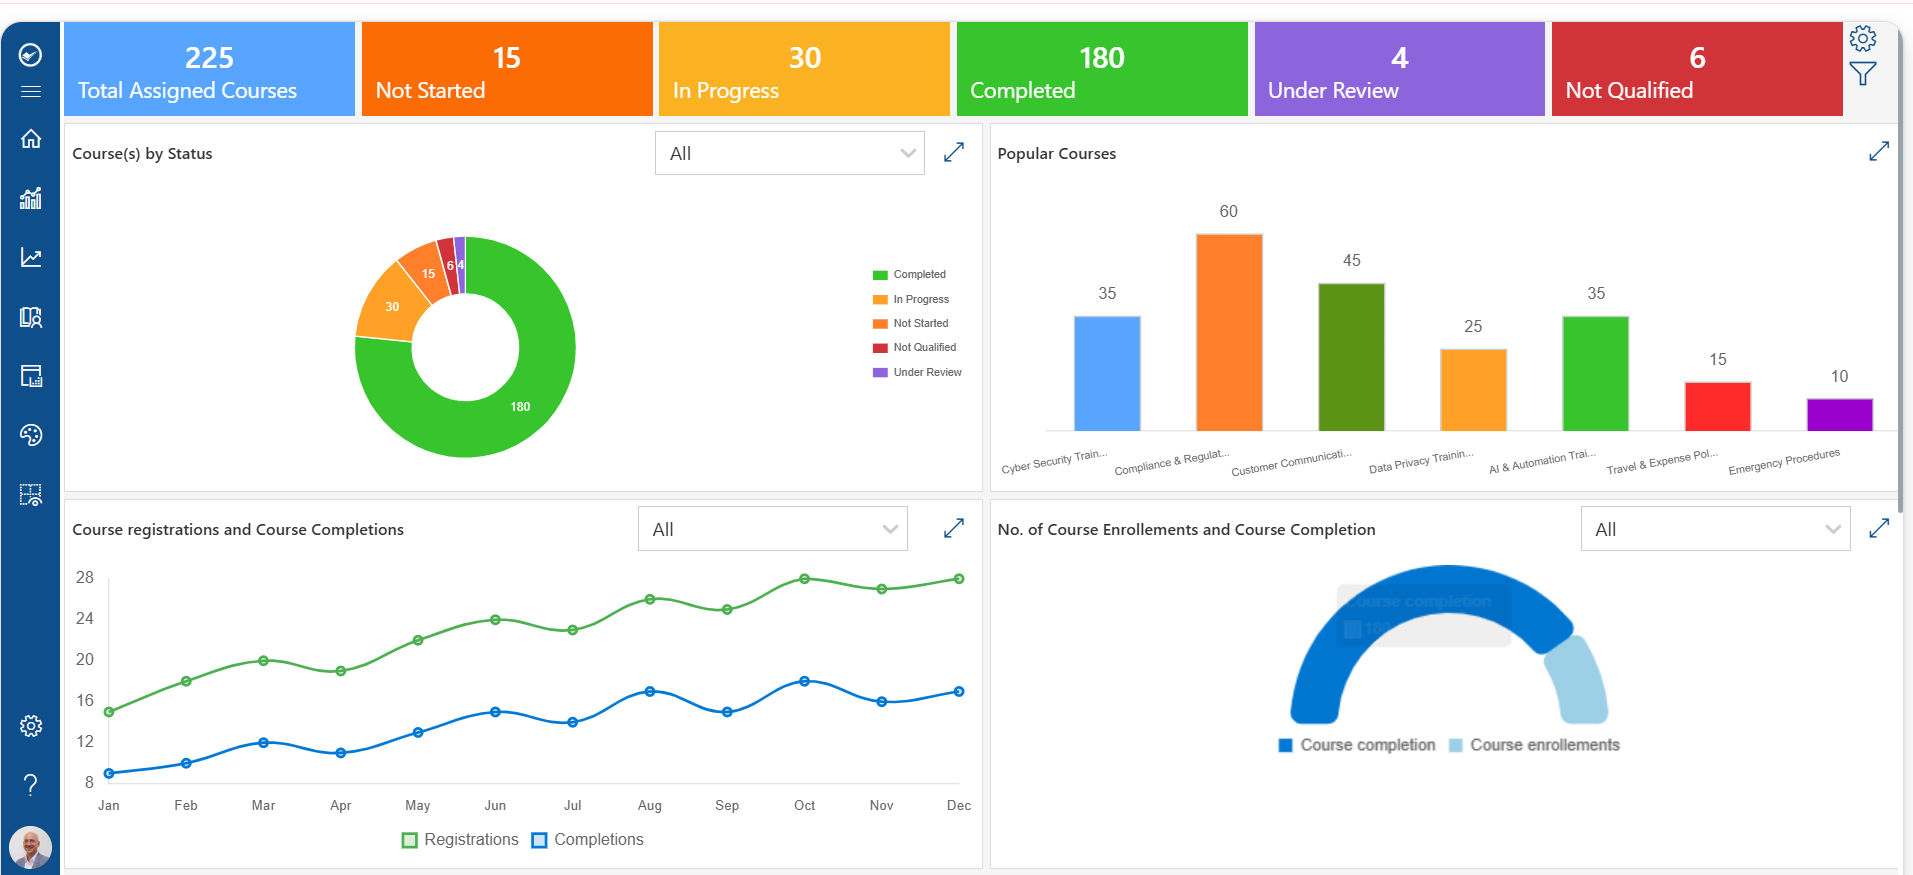Click the Under Review tile
The image size is (1913, 875).
(1400, 69)
